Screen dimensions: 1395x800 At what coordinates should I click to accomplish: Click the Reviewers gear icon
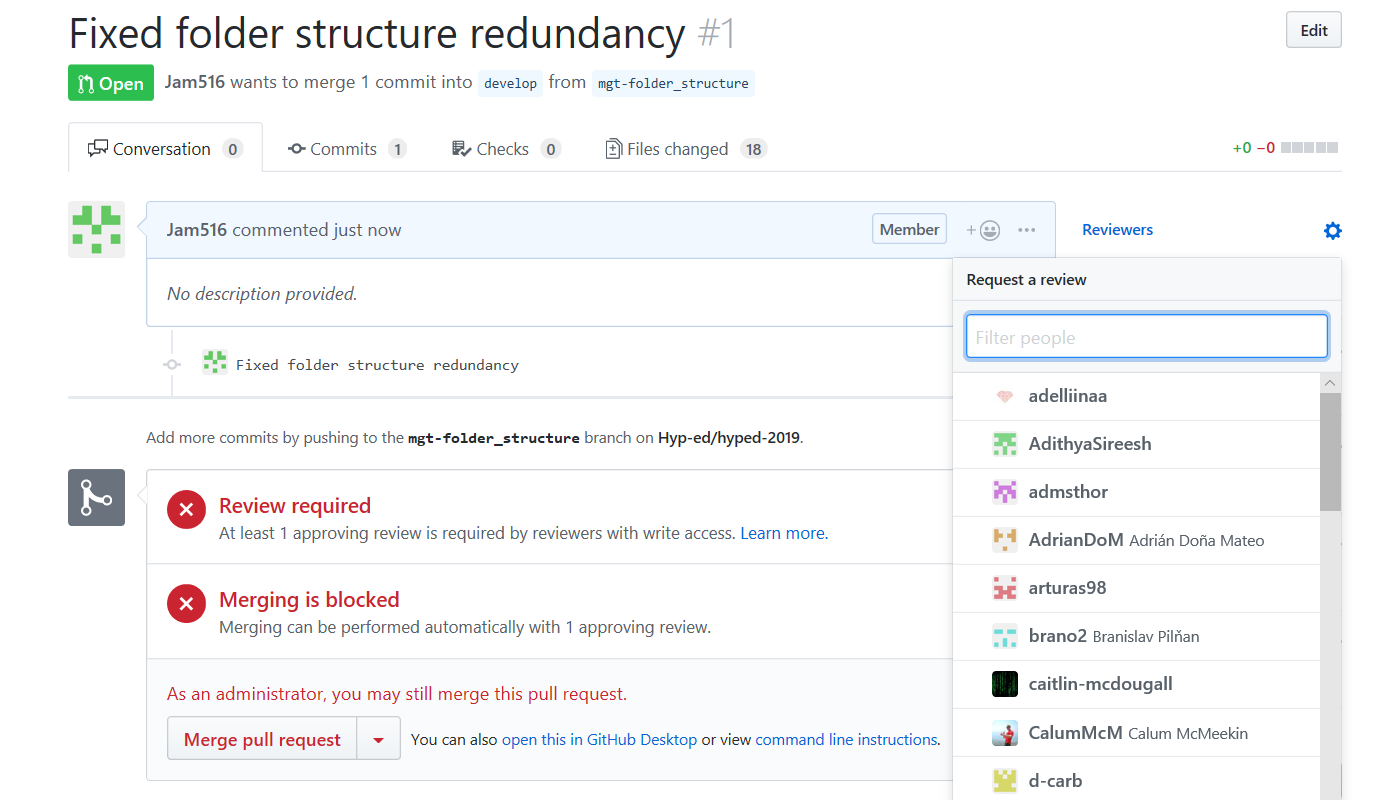[1332, 231]
